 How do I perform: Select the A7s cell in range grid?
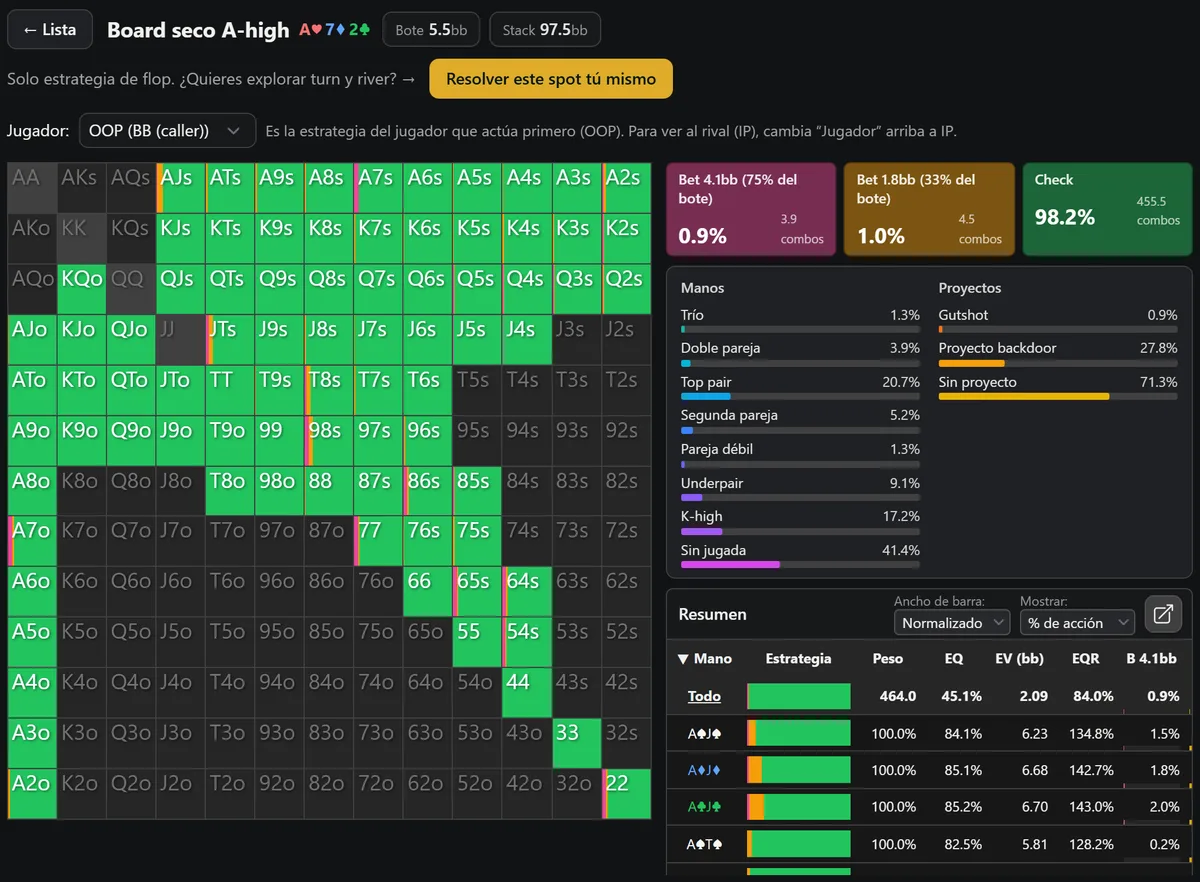(x=379, y=187)
